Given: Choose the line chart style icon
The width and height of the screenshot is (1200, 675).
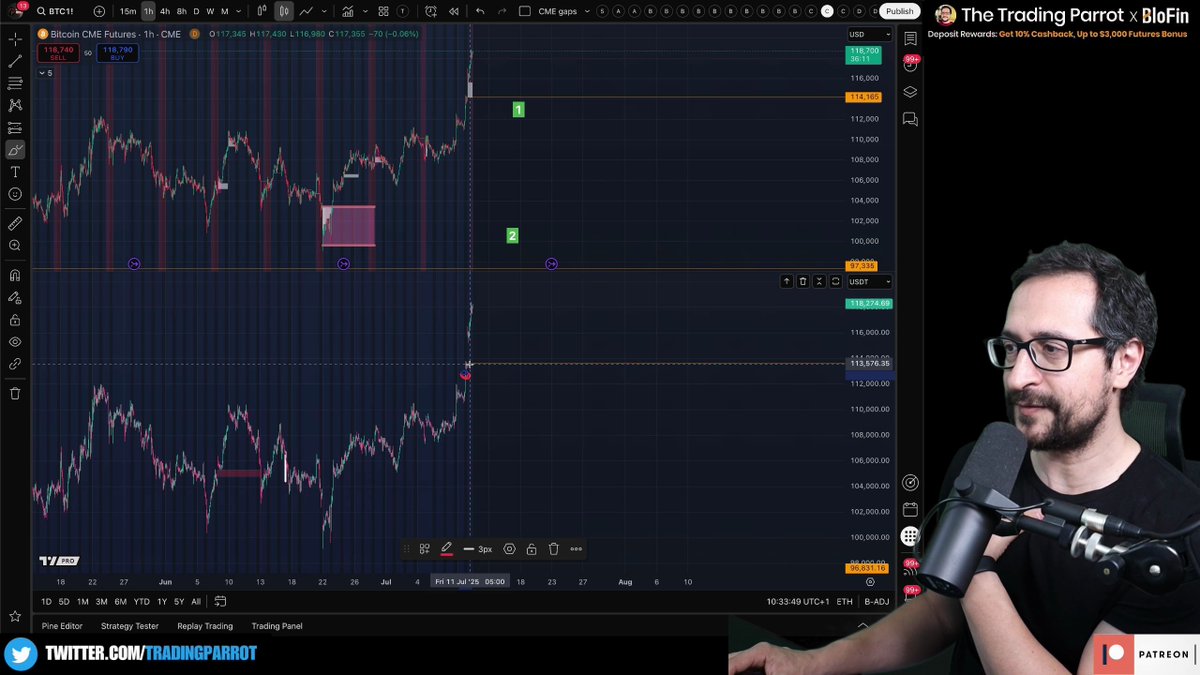Looking at the screenshot, I should pos(305,11).
